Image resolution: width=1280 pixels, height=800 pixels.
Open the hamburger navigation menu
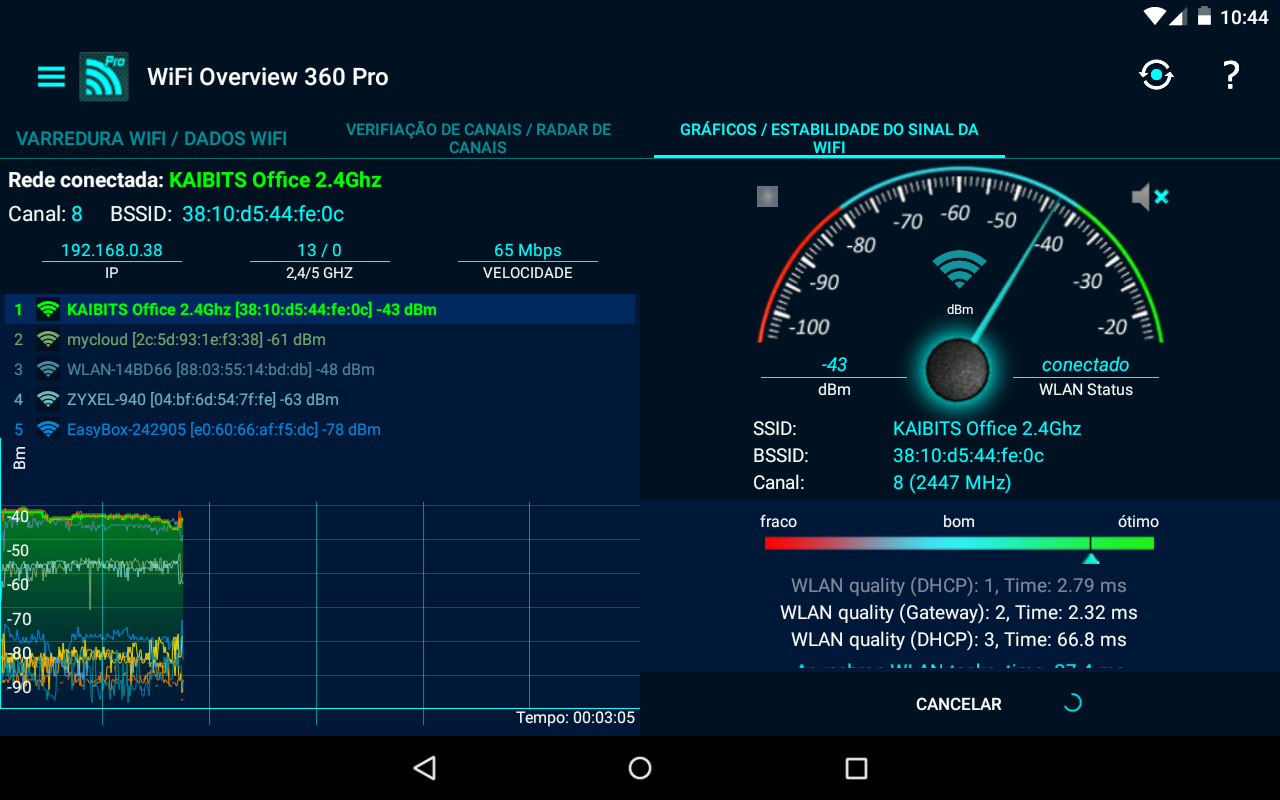coord(51,77)
